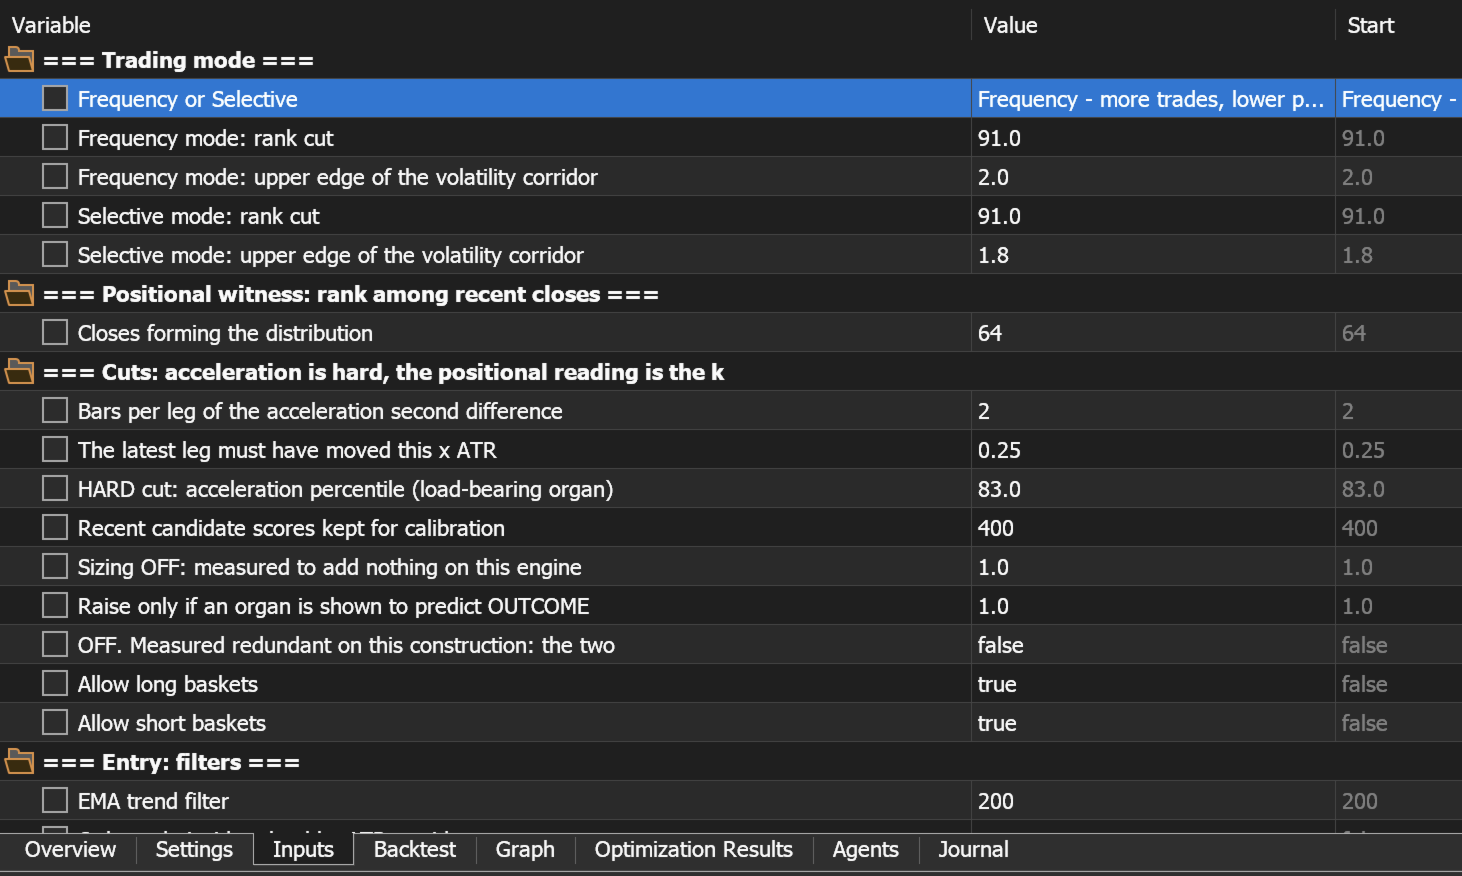Enable optimization for Frequency mode: rank cut
The image size is (1462, 876).
(x=55, y=137)
